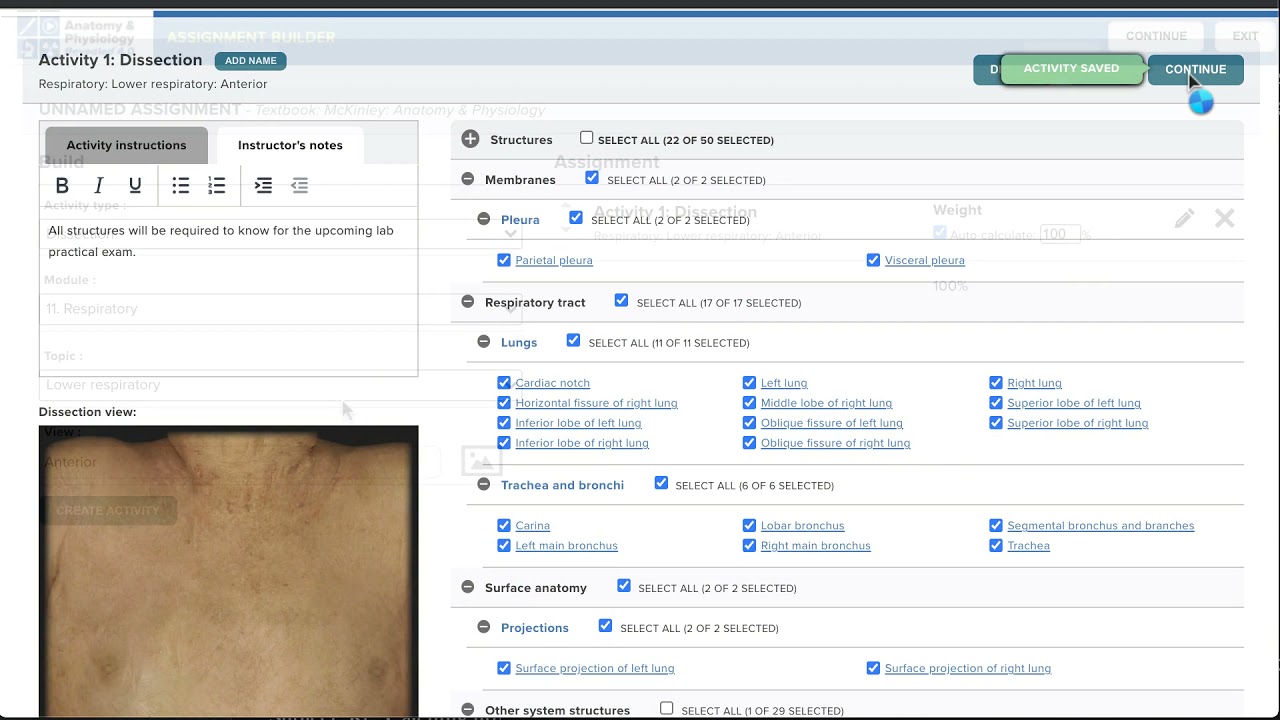1280x720 pixels.
Task: Uncheck the Right main bronchus checkbox
Action: click(749, 546)
